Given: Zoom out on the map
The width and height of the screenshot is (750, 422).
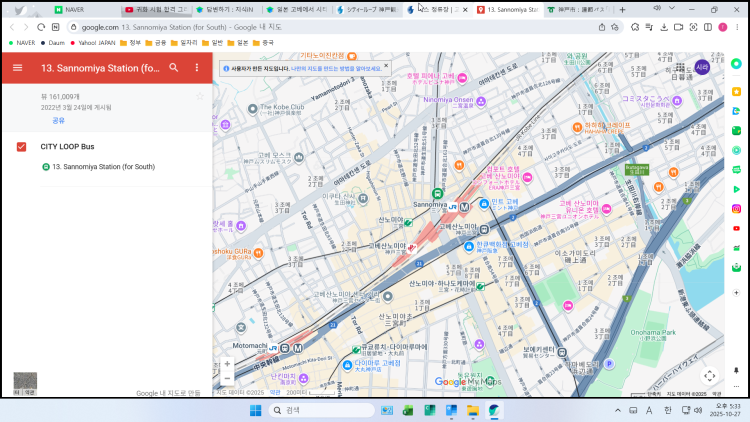Looking at the screenshot, I should point(227,378).
